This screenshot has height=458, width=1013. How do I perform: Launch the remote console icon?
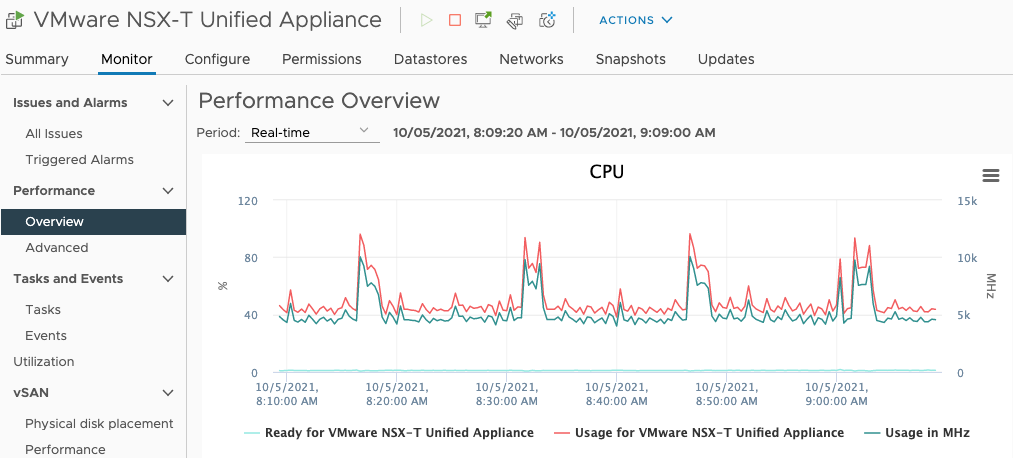point(483,20)
